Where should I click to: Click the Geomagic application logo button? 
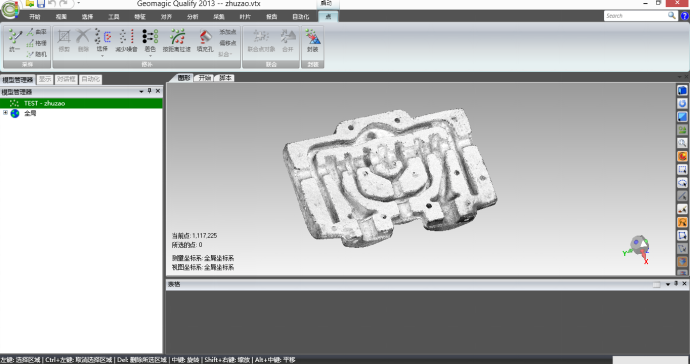click(x=10, y=10)
